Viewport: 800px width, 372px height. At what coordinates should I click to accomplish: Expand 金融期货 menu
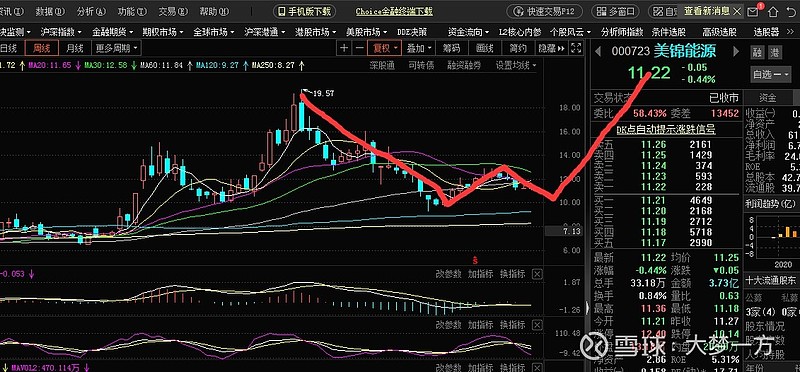point(112,32)
